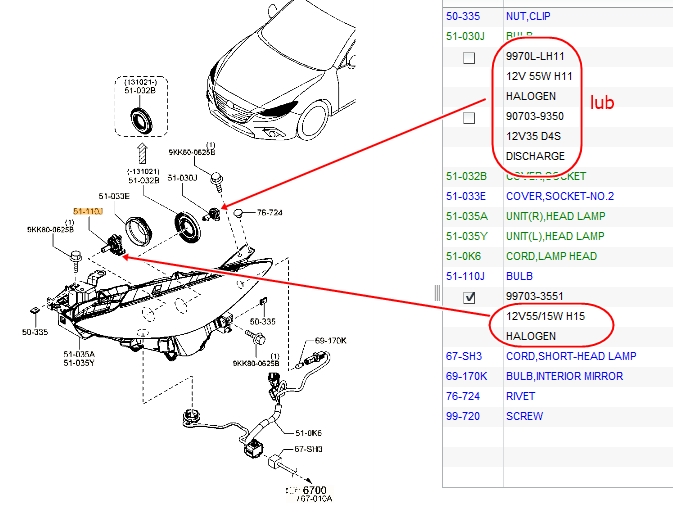This screenshot has width=673, height=515.
Task: Select the RIVET row in list
Action: coord(522,396)
